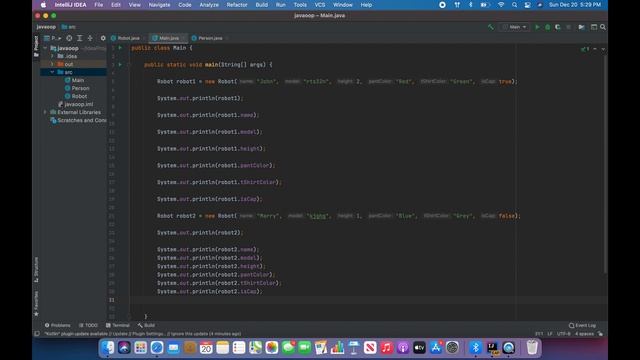Screen dimensions: 640x360
Task: Switch to the Person.java tab
Action: point(210,38)
